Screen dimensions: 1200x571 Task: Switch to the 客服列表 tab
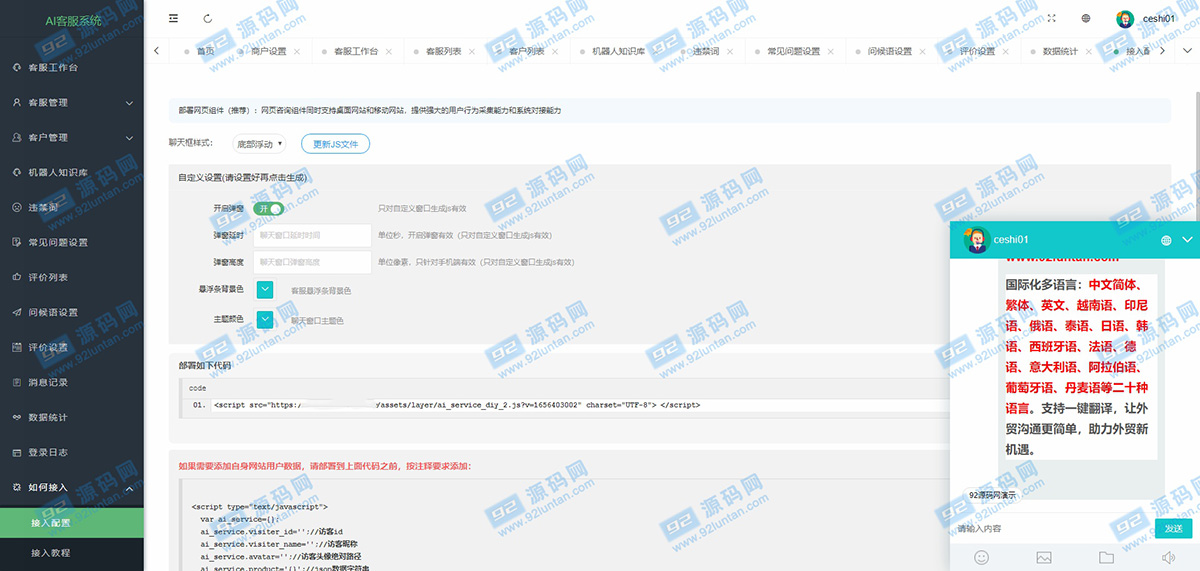point(443,51)
